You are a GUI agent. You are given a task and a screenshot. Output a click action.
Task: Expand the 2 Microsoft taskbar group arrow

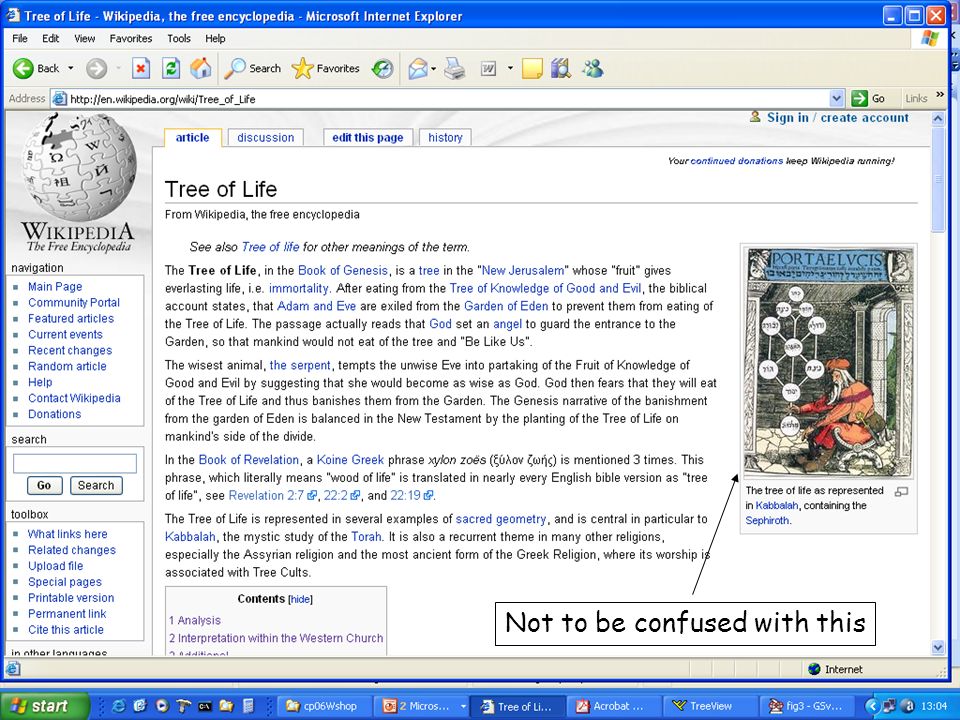tap(463, 706)
